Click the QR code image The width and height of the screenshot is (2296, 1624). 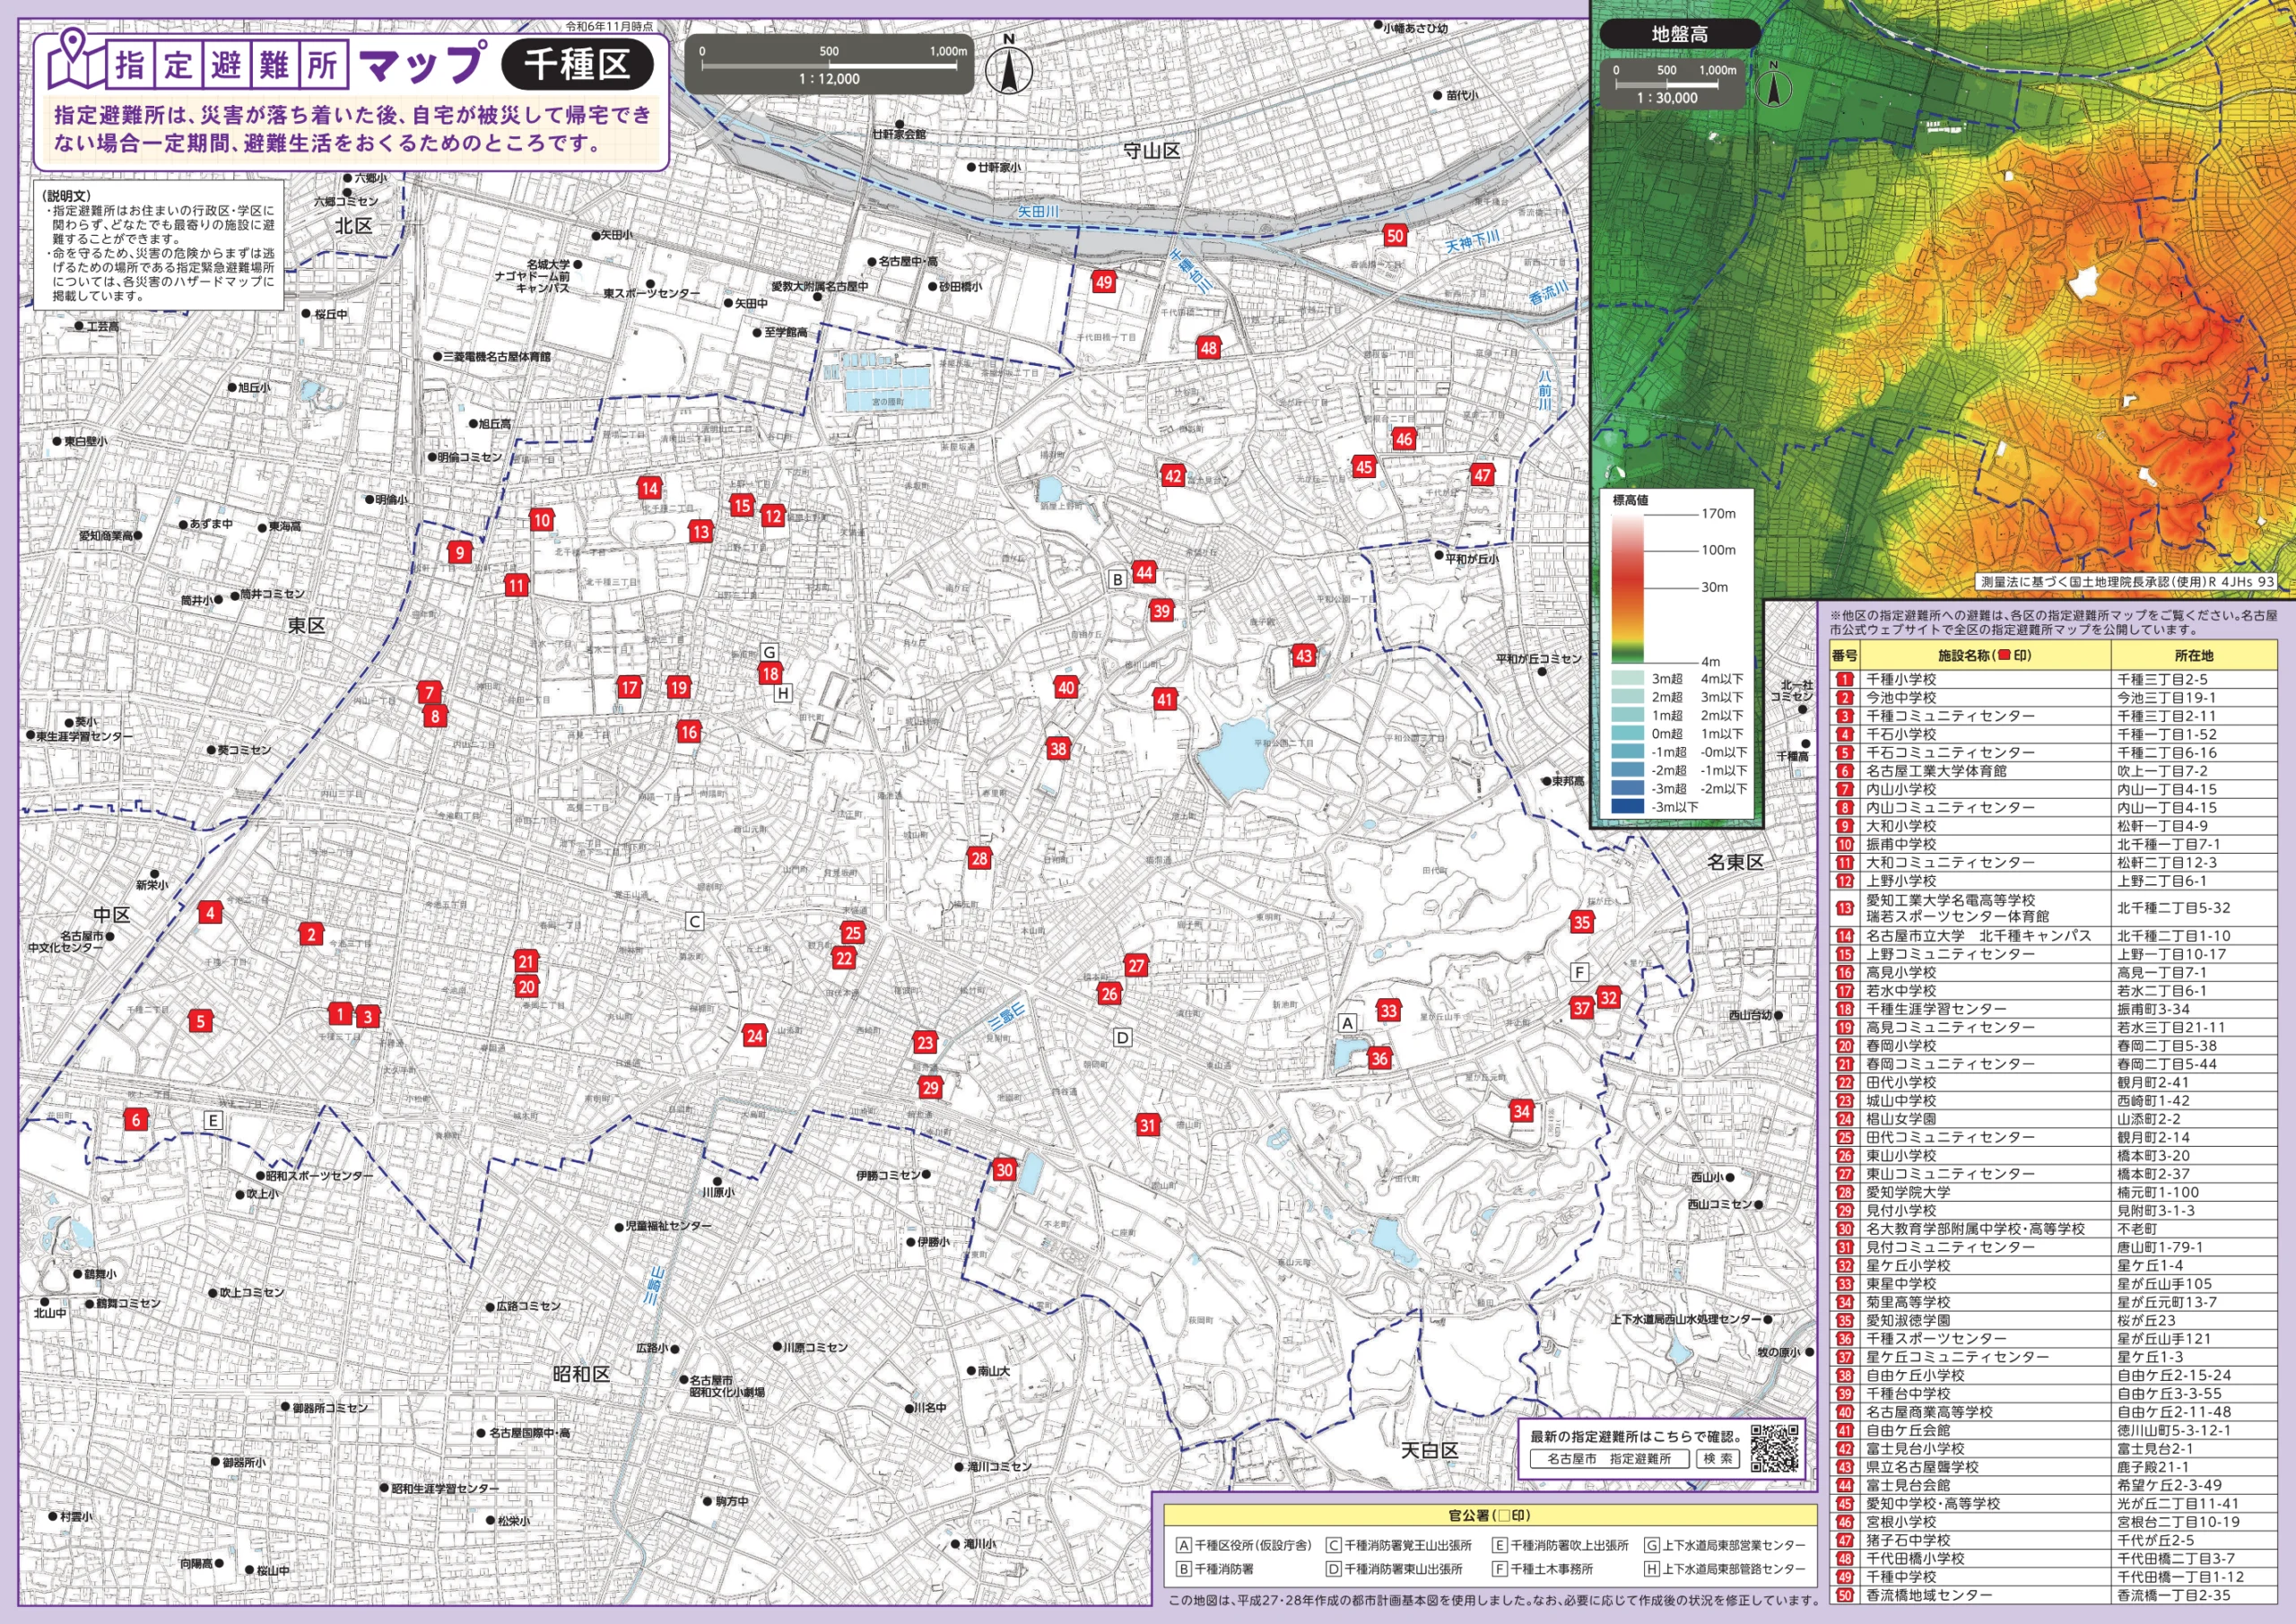click(x=1774, y=1448)
